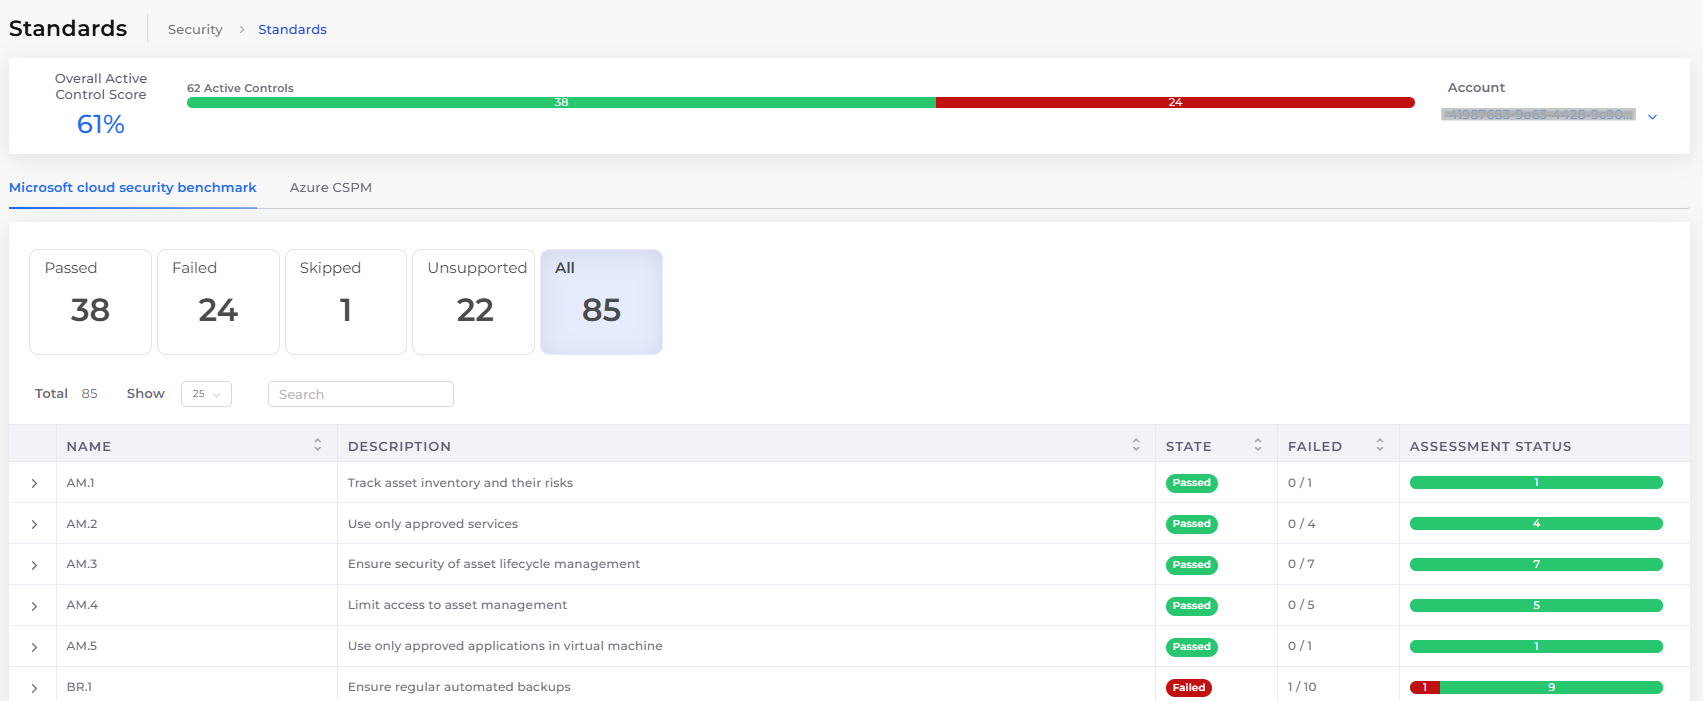Click the Standards breadcrumb link
This screenshot has height=701, width=1703.
(x=292, y=30)
